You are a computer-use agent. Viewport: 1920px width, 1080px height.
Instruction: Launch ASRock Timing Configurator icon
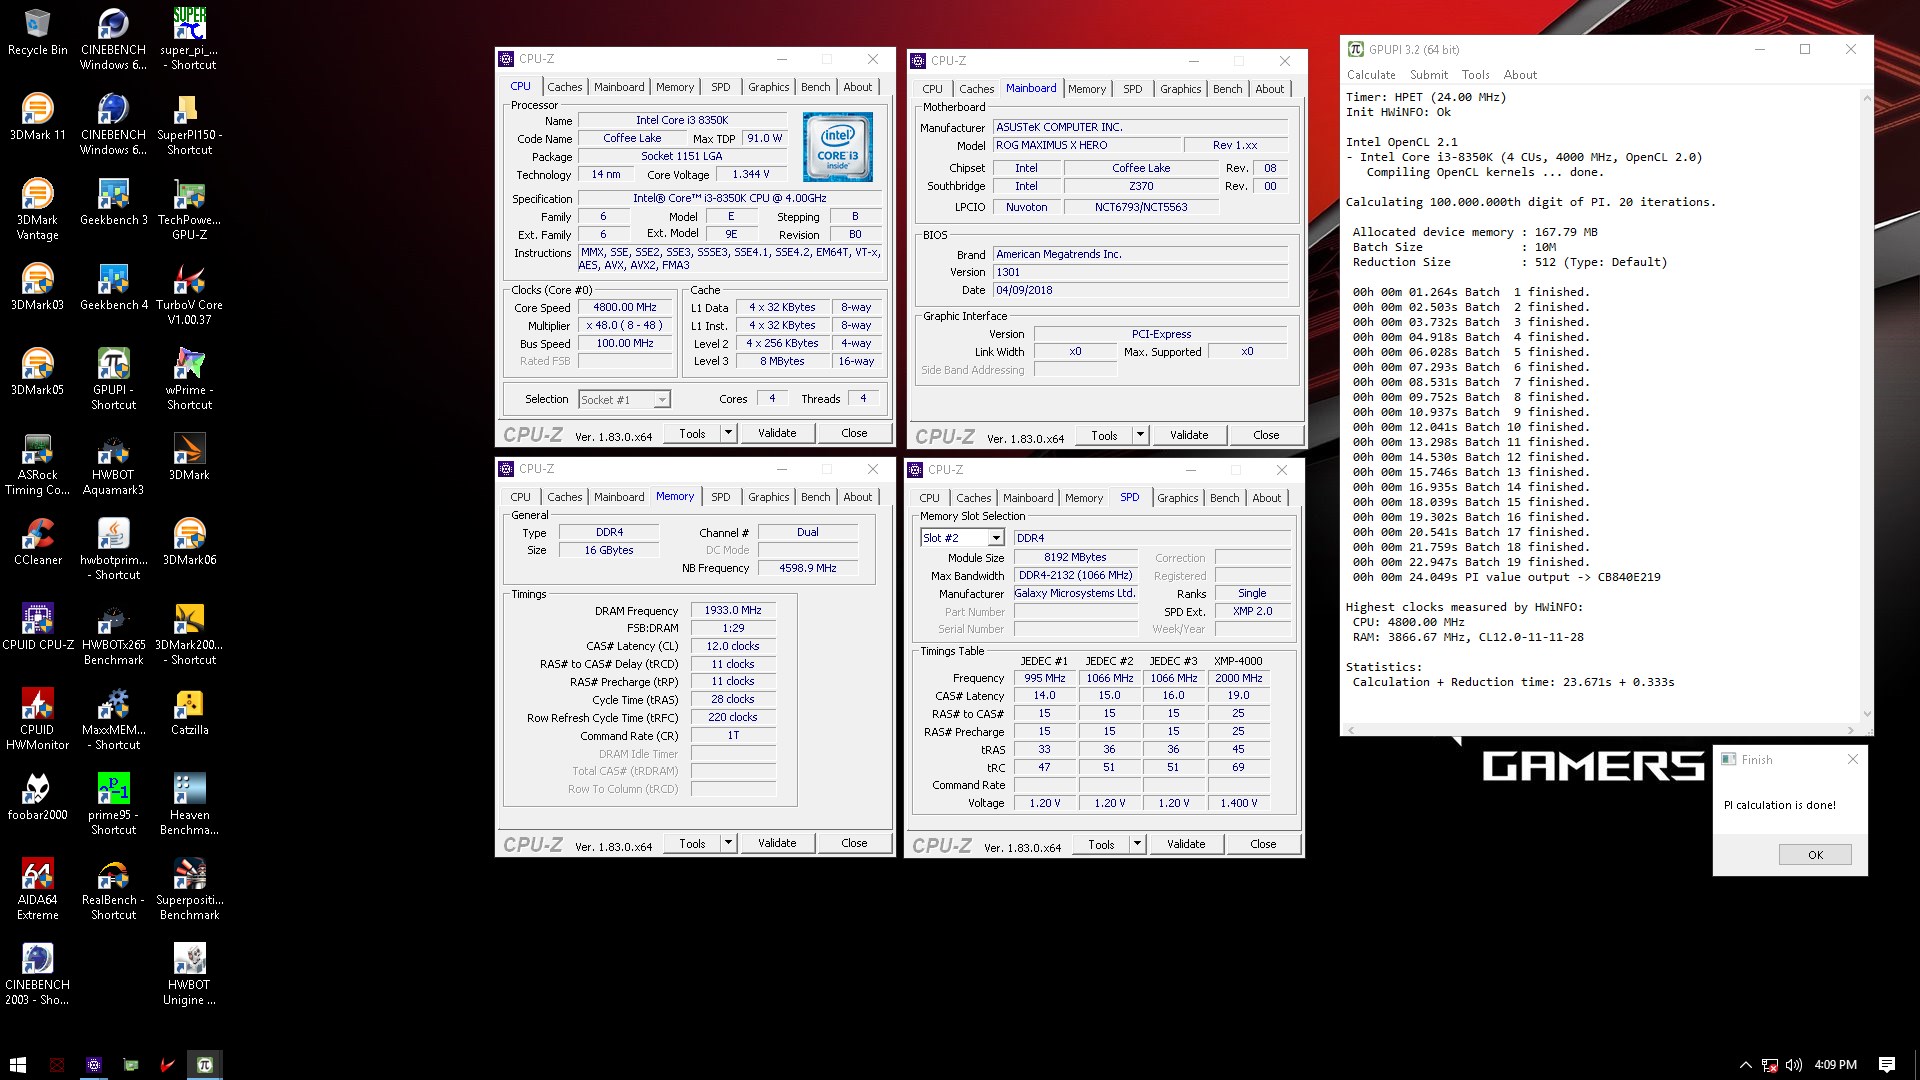(x=37, y=465)
